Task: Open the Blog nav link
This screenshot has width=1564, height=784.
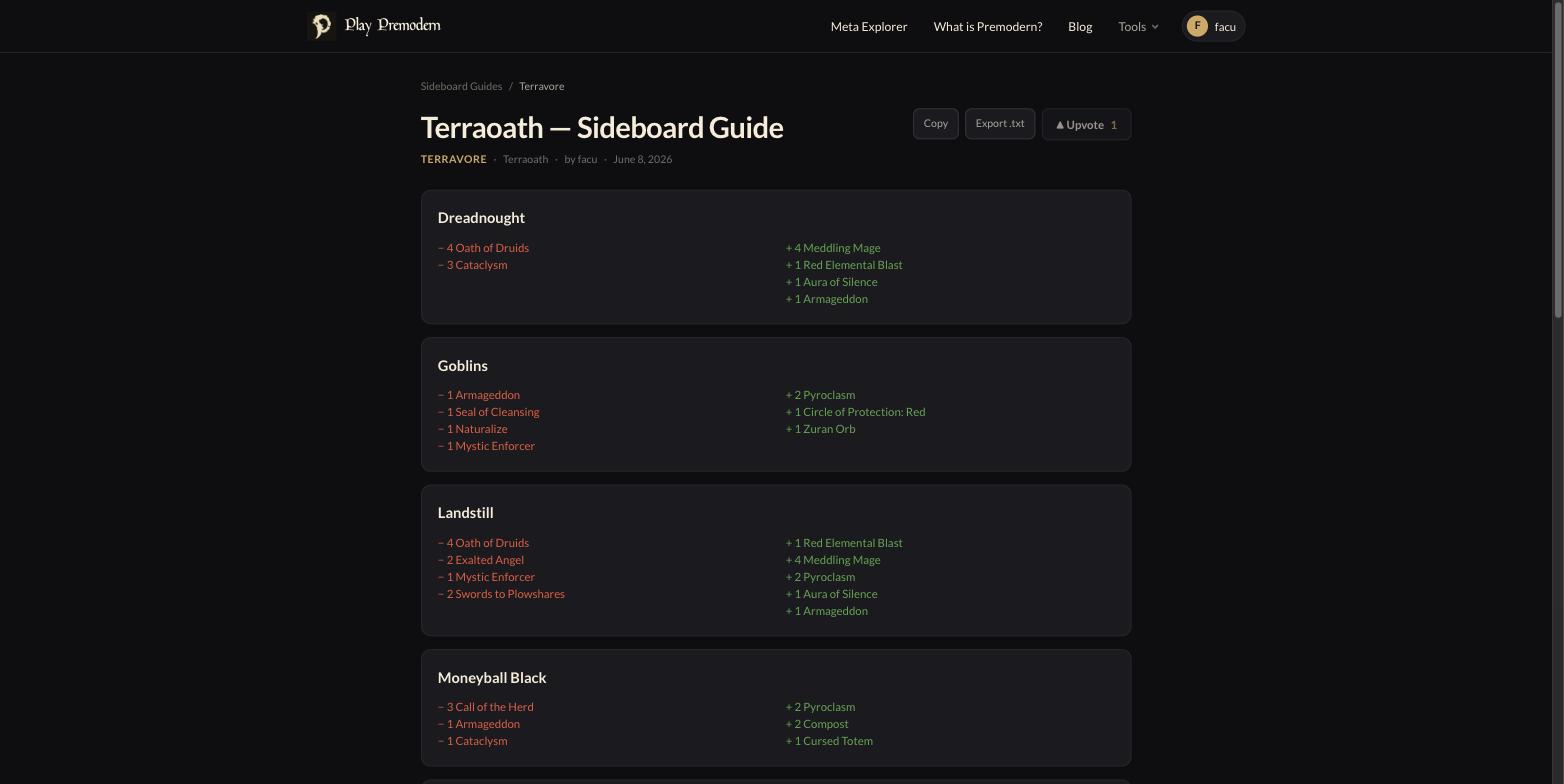Action: coord(1080,27)
